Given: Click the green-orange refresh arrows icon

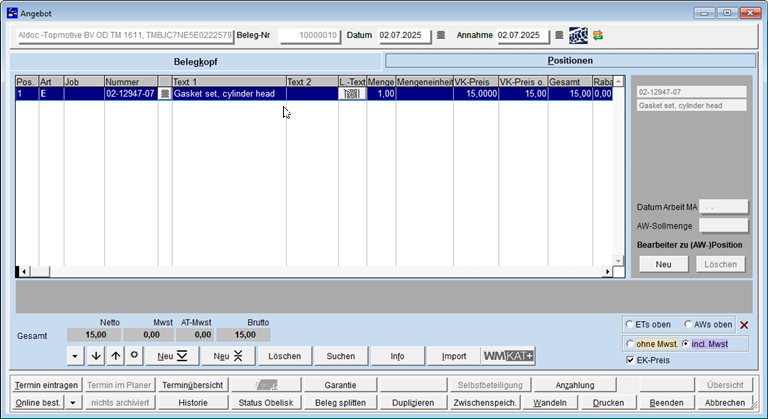Looking at the screenshot, I should (x=598, y=35).
